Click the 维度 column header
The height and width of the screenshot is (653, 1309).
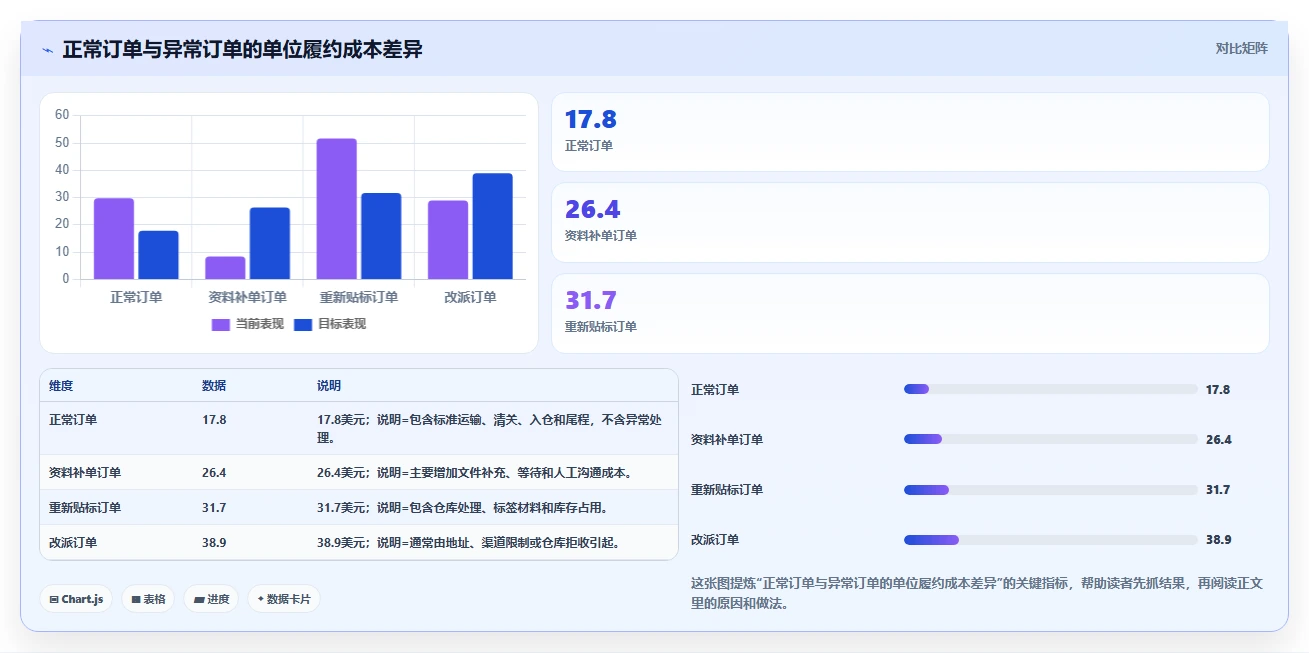[61, 386]
